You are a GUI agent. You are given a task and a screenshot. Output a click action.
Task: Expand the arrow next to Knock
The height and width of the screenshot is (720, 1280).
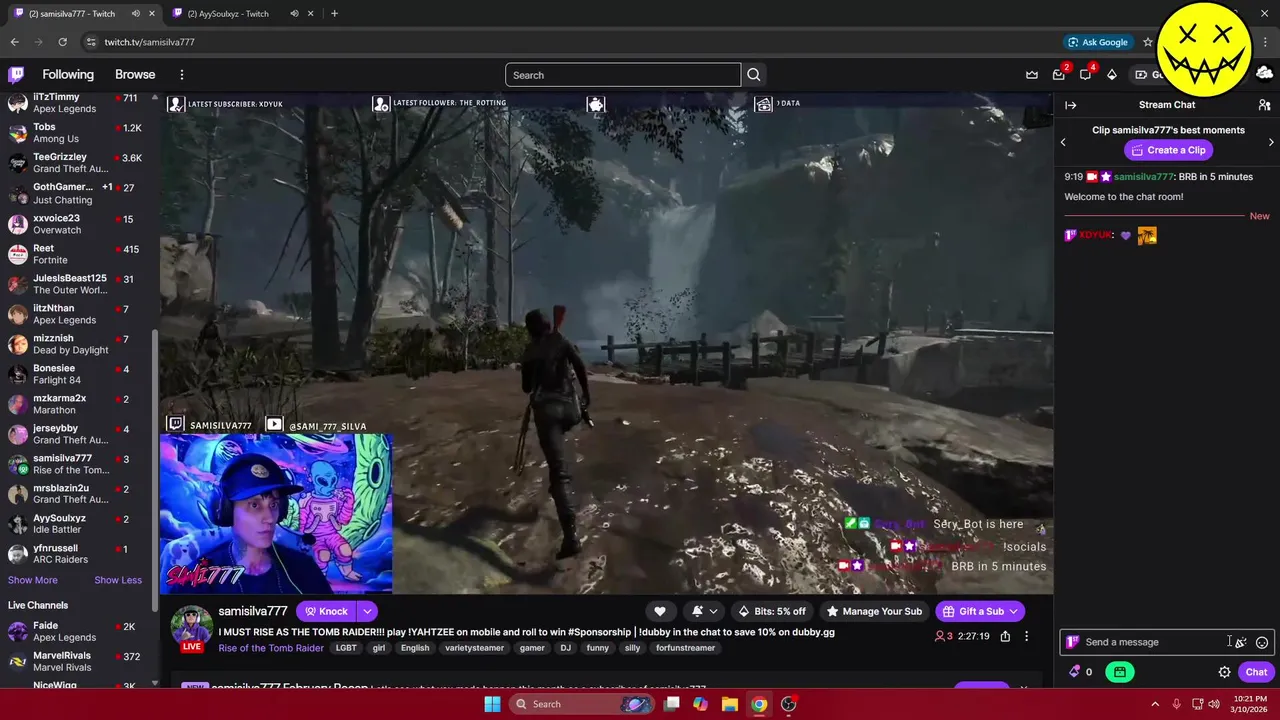point(367,611)
